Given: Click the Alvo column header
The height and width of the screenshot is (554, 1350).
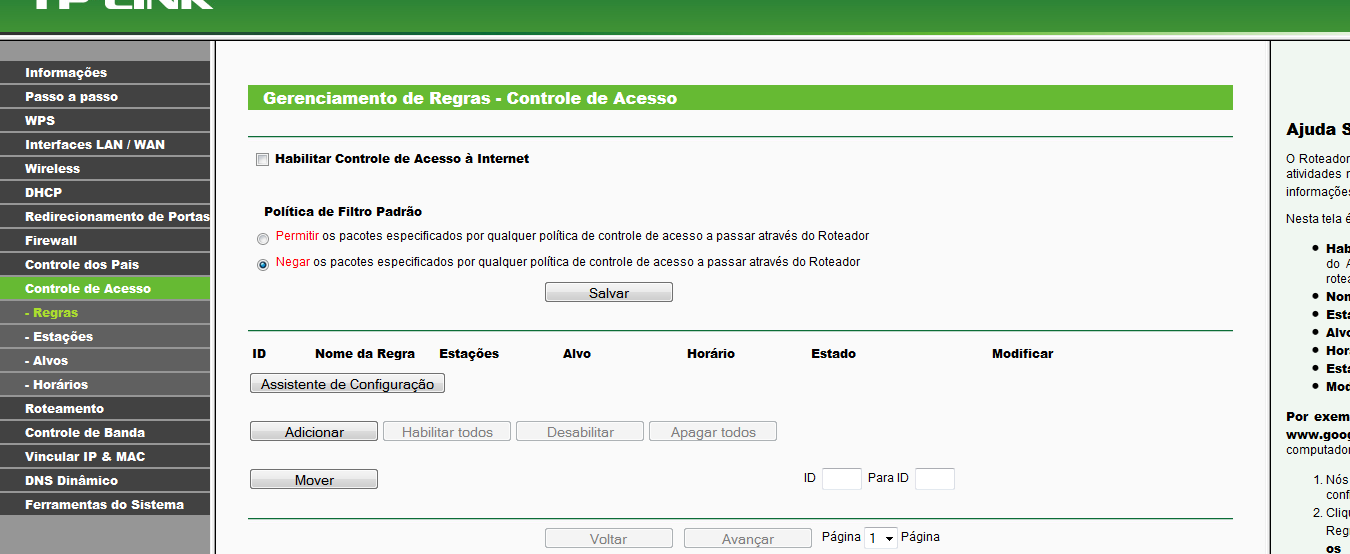Looking at the screenshot, I should pyautogui.click(x=577, y=354).
